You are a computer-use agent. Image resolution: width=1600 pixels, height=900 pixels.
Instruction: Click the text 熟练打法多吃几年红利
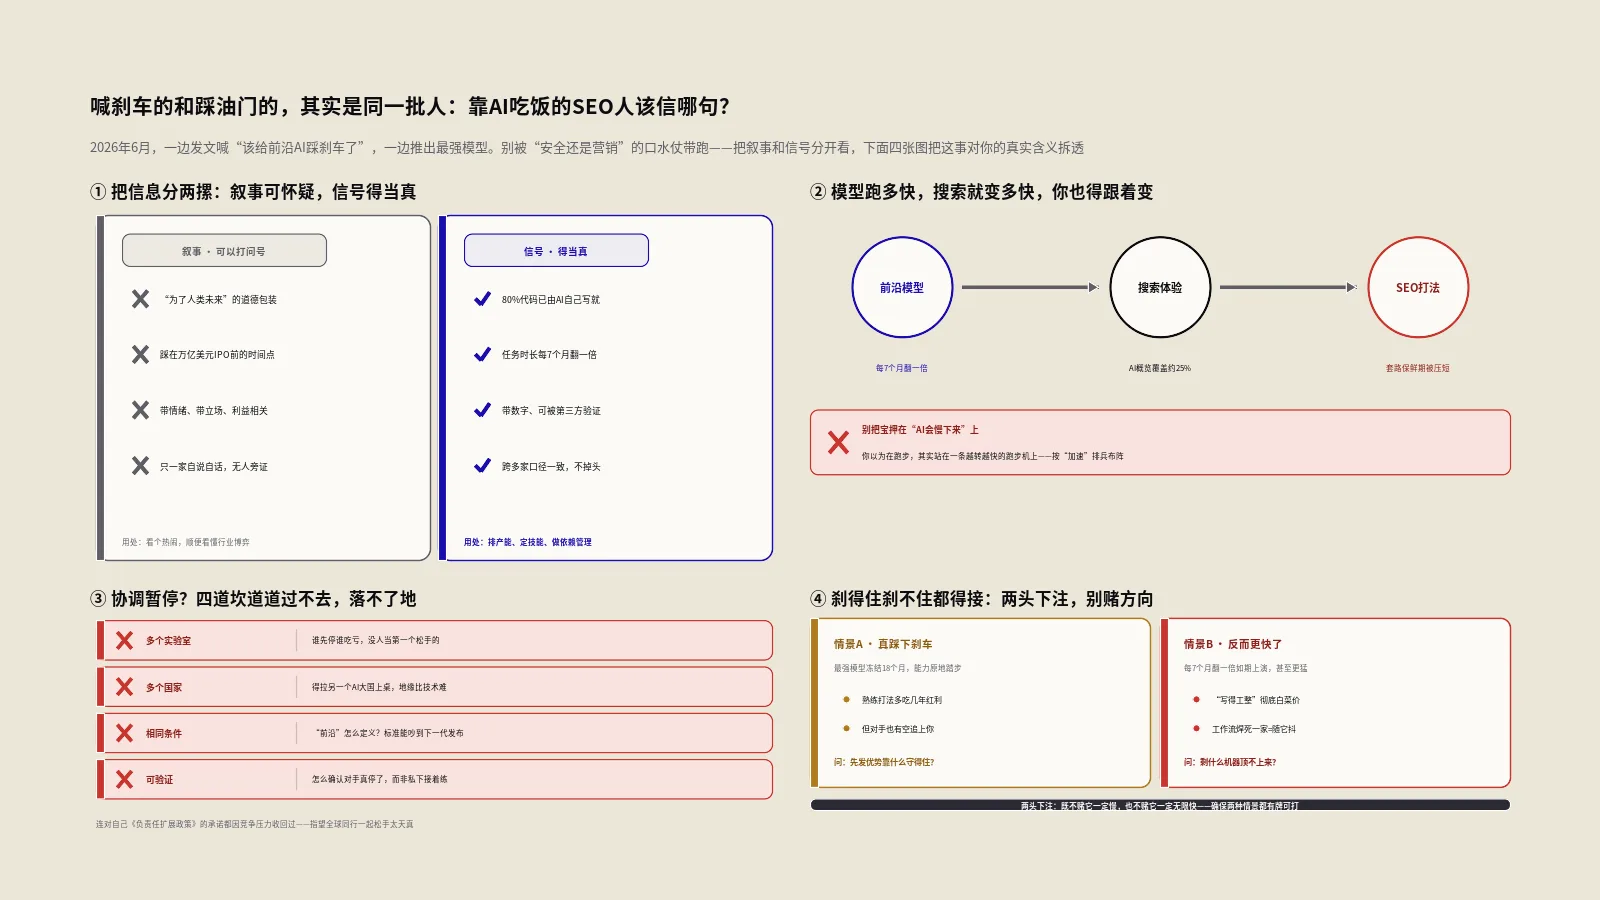(902, 700)
